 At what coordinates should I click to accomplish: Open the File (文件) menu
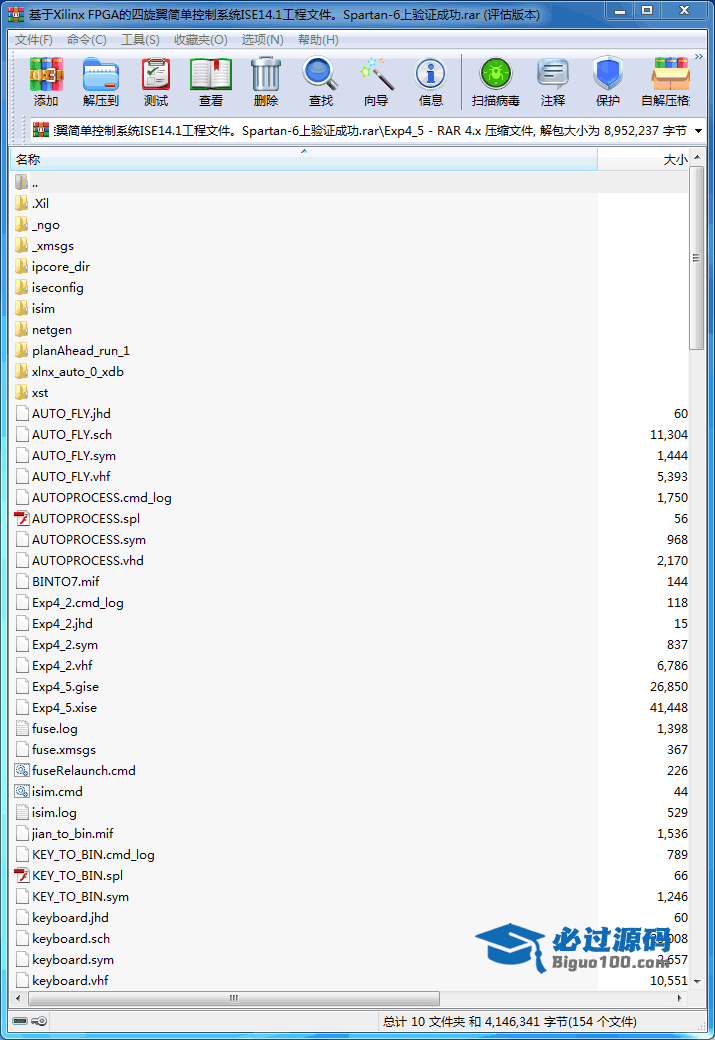34,40
